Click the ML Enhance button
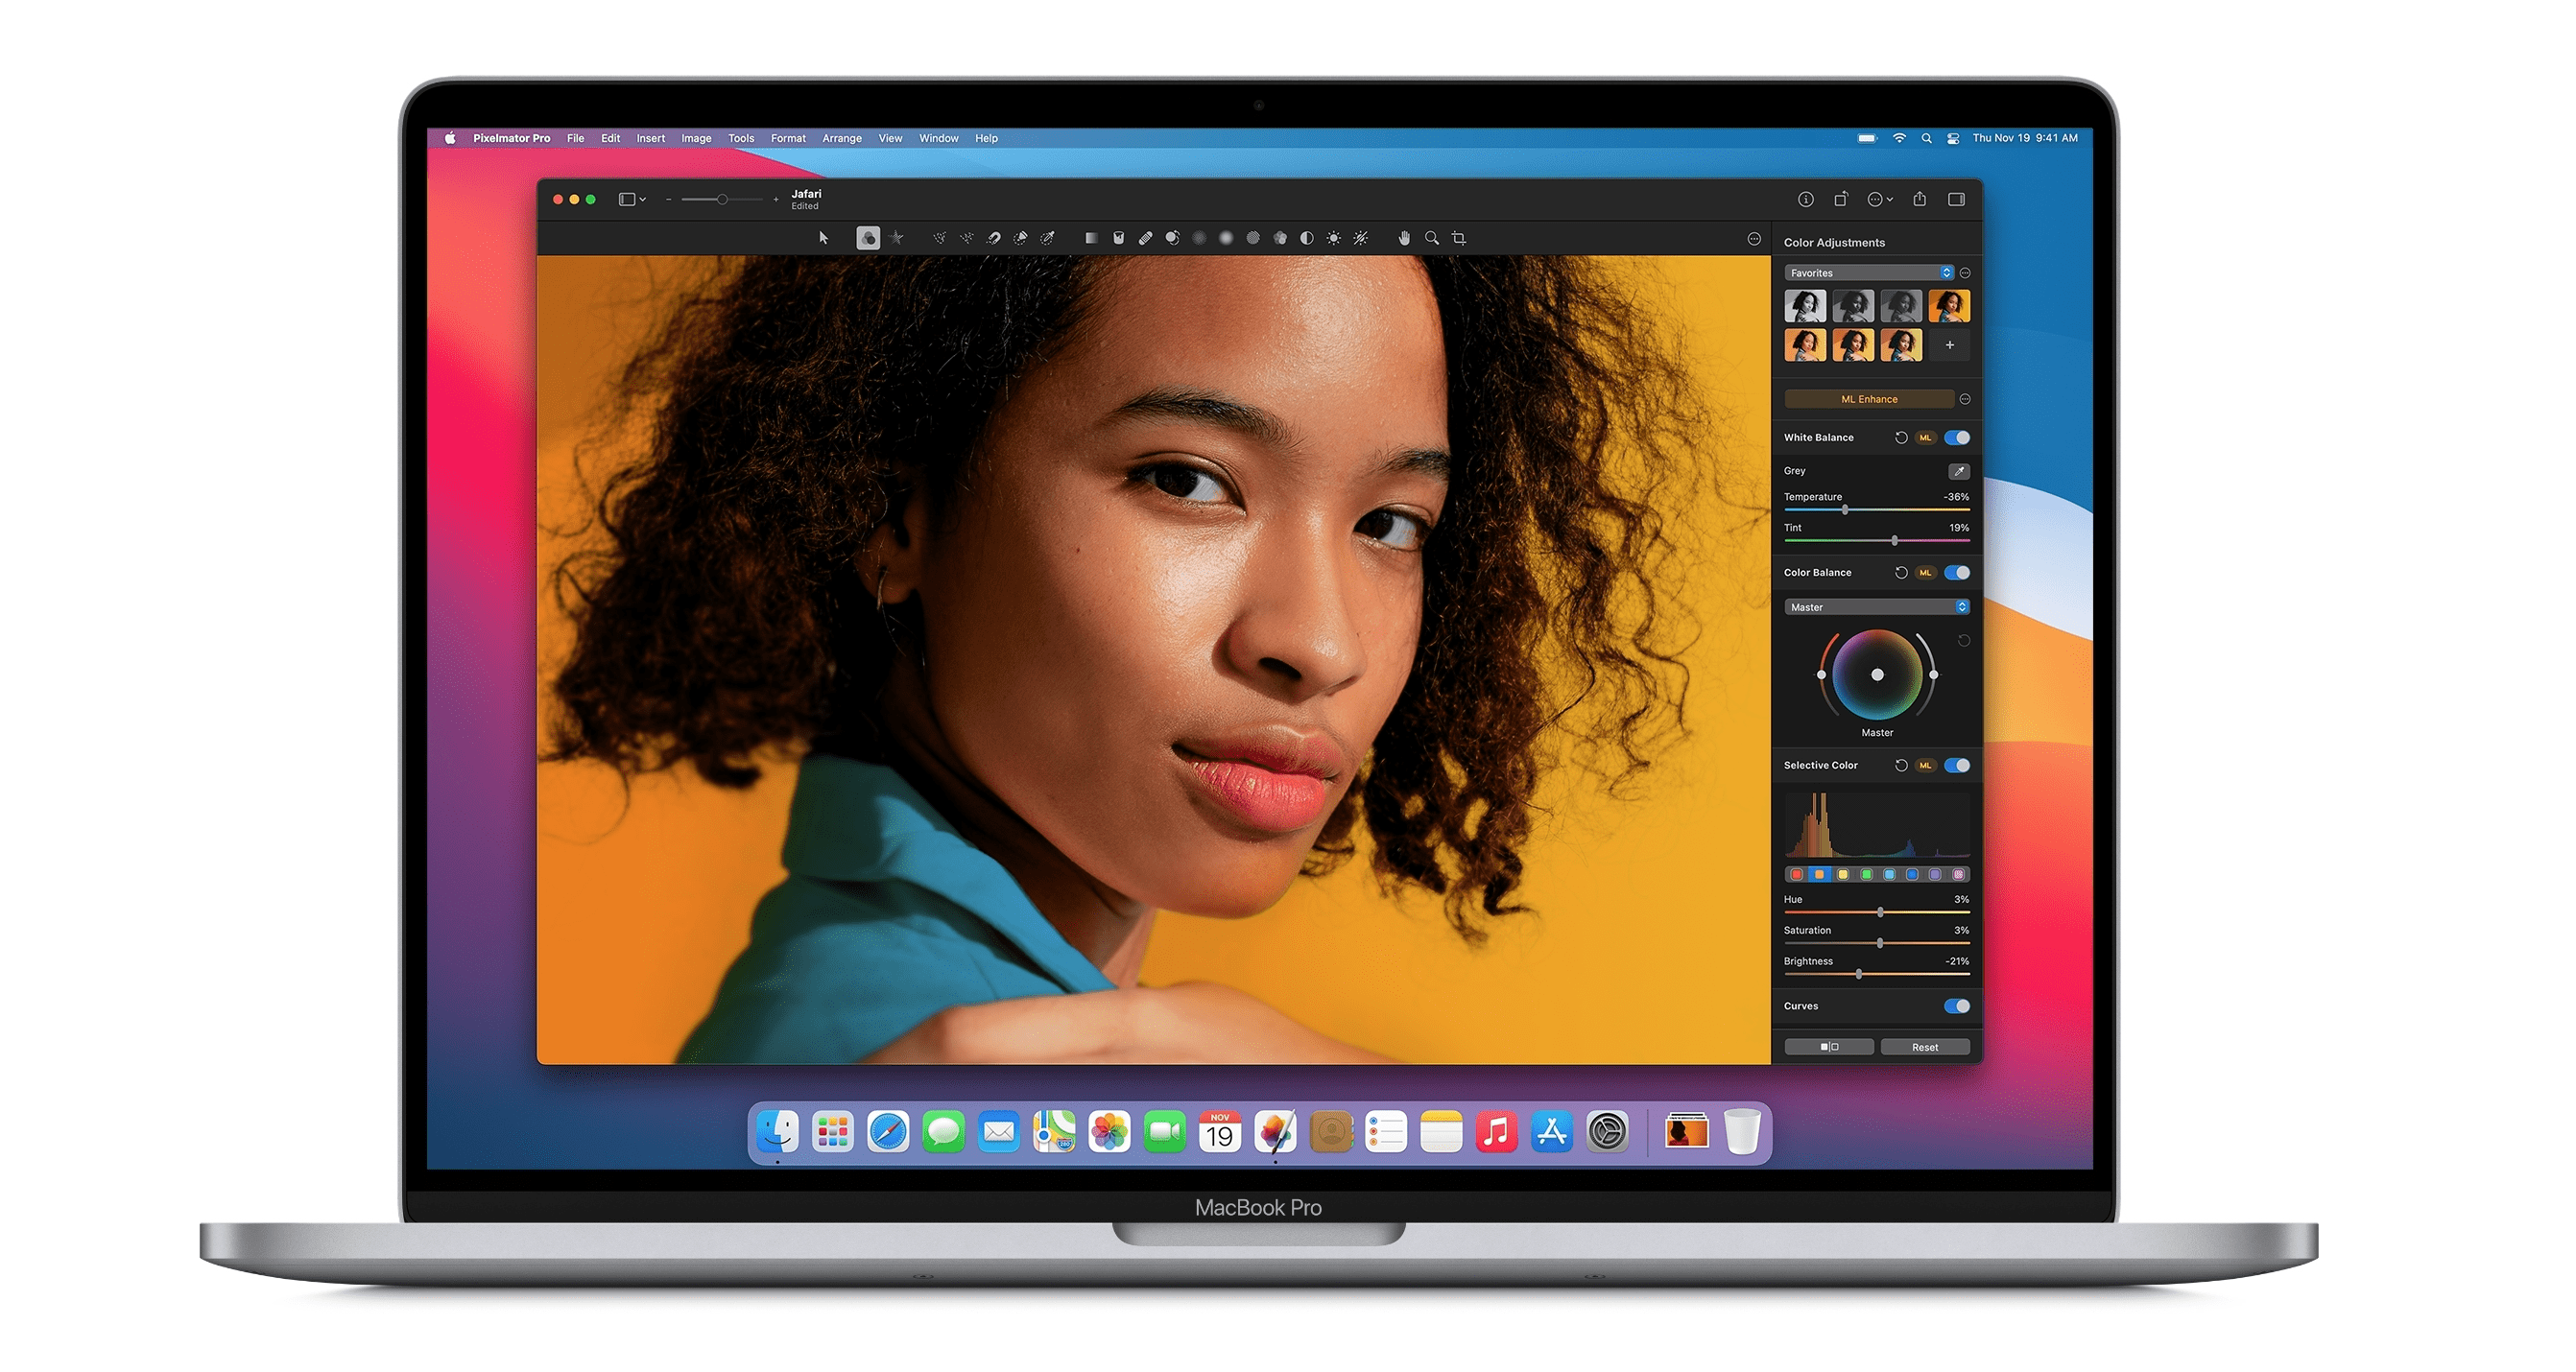Viewport: 2576px width, 1372px height. [1869, 399]
